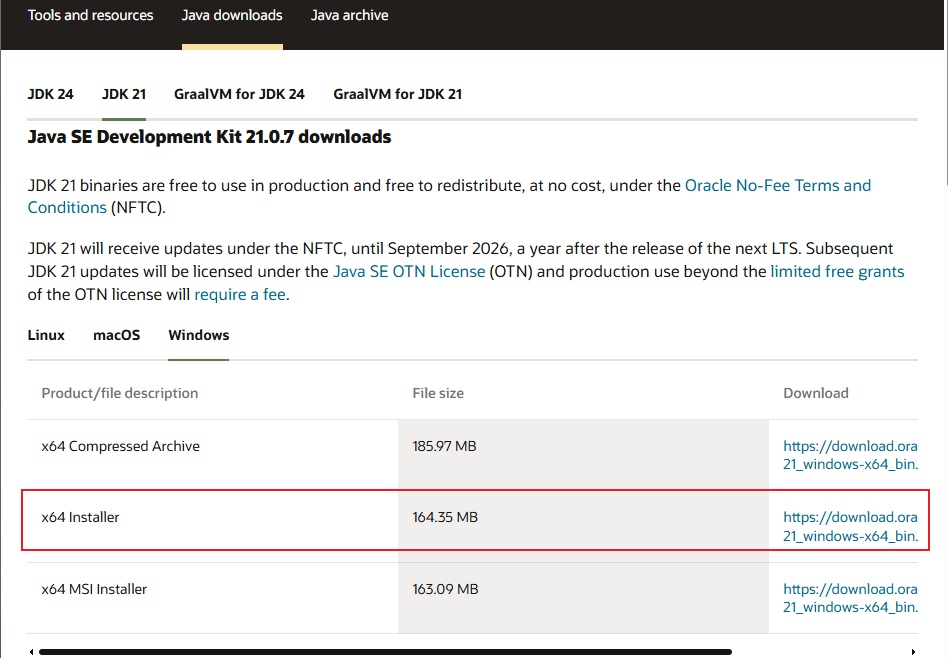Click the File size column header
948x658 pixels.
coord(438,393)
